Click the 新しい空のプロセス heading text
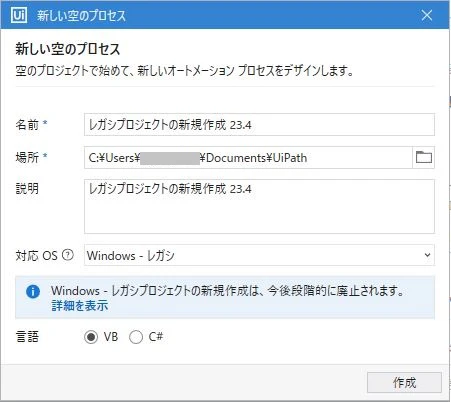The width and height of the screenshot is (451, 402). (68, 49)
